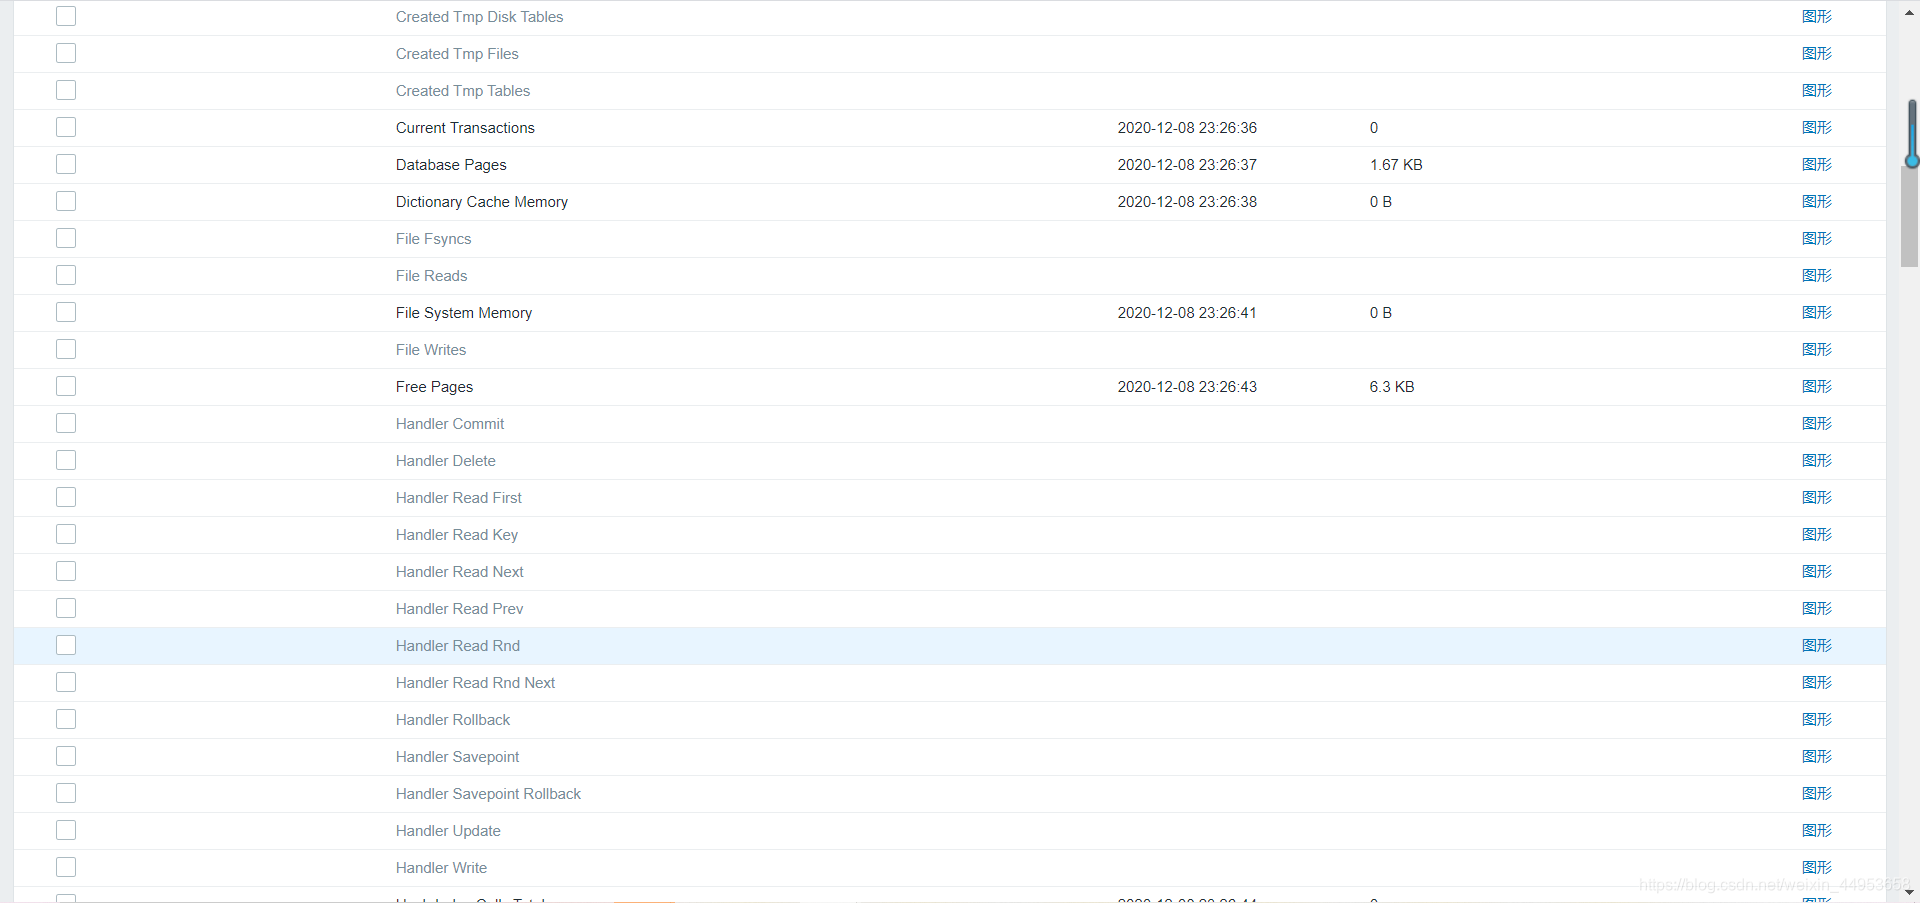Open the 图形 graph for Handler Savepoint Rollback
The height and width of the screenshot is (903, 1920).
click(x=1817, y=793)
